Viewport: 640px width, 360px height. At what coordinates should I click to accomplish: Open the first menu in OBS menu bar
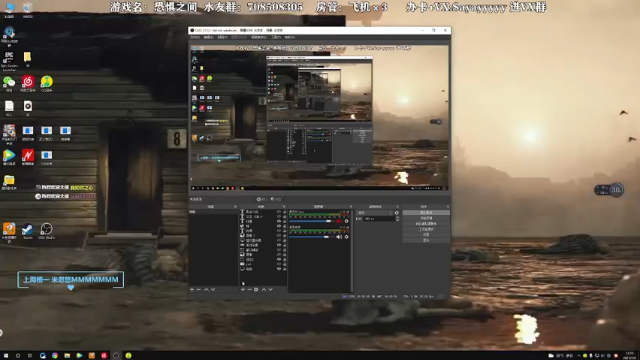click(196, 37)
